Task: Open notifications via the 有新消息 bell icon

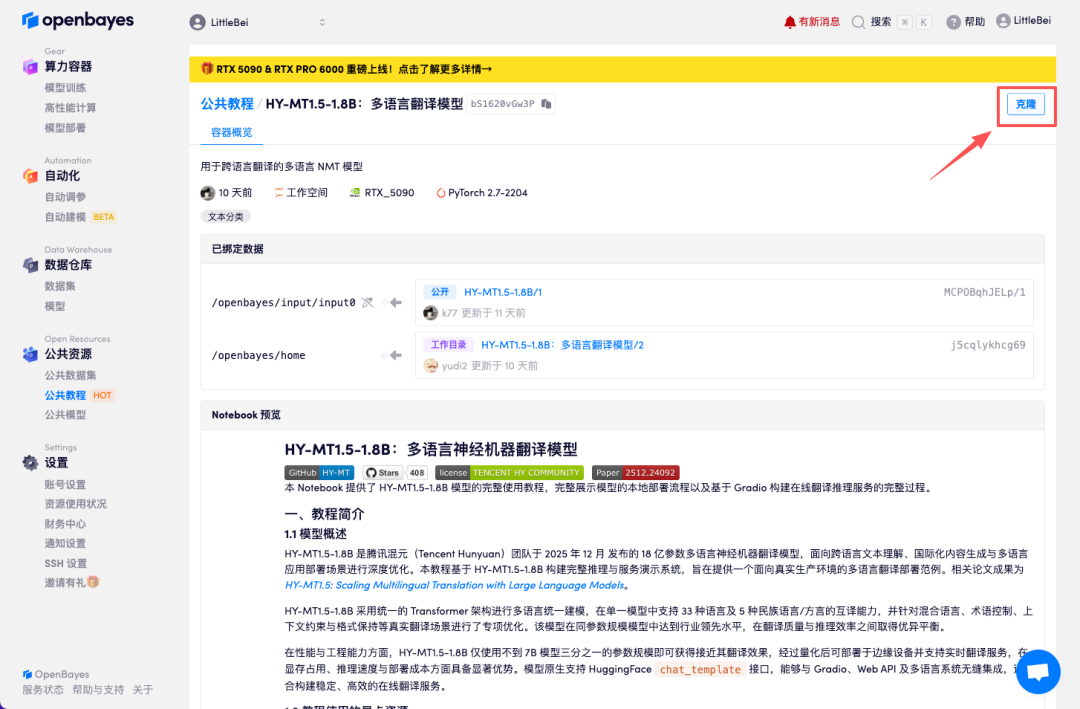Action: pos(789,20)
